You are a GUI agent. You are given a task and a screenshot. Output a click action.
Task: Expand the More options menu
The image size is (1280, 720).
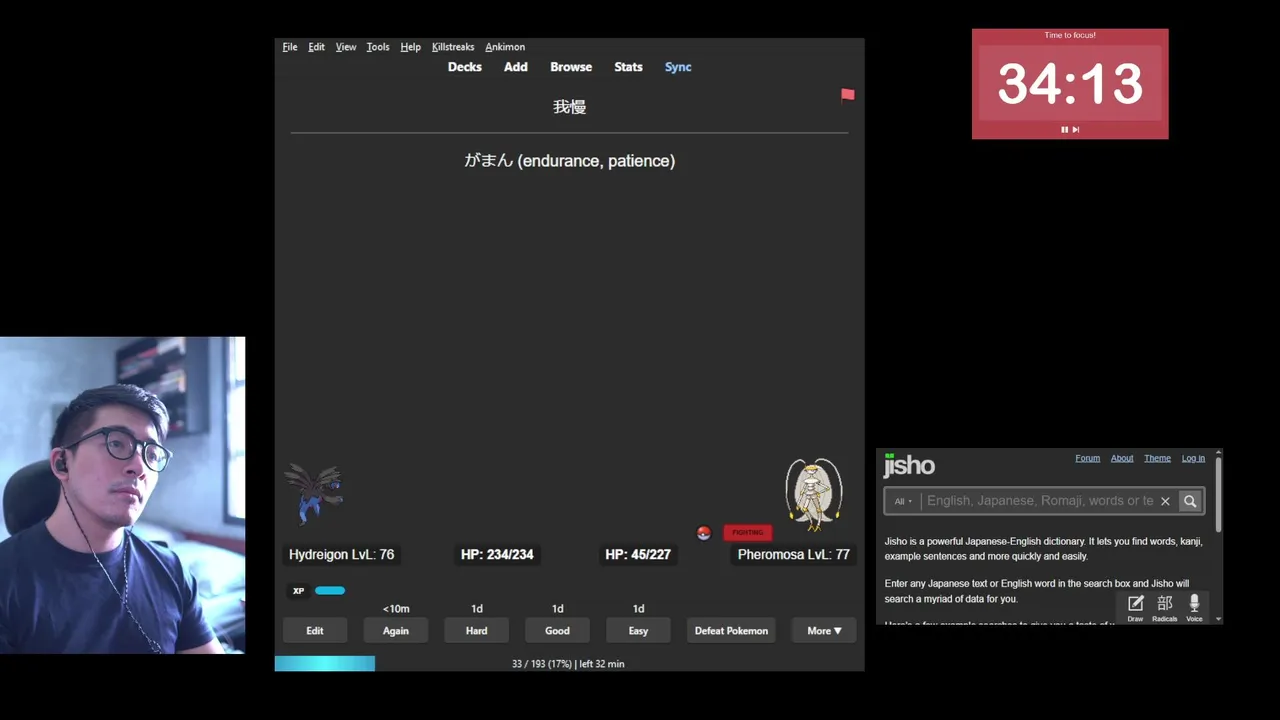(x=824, y=631)
